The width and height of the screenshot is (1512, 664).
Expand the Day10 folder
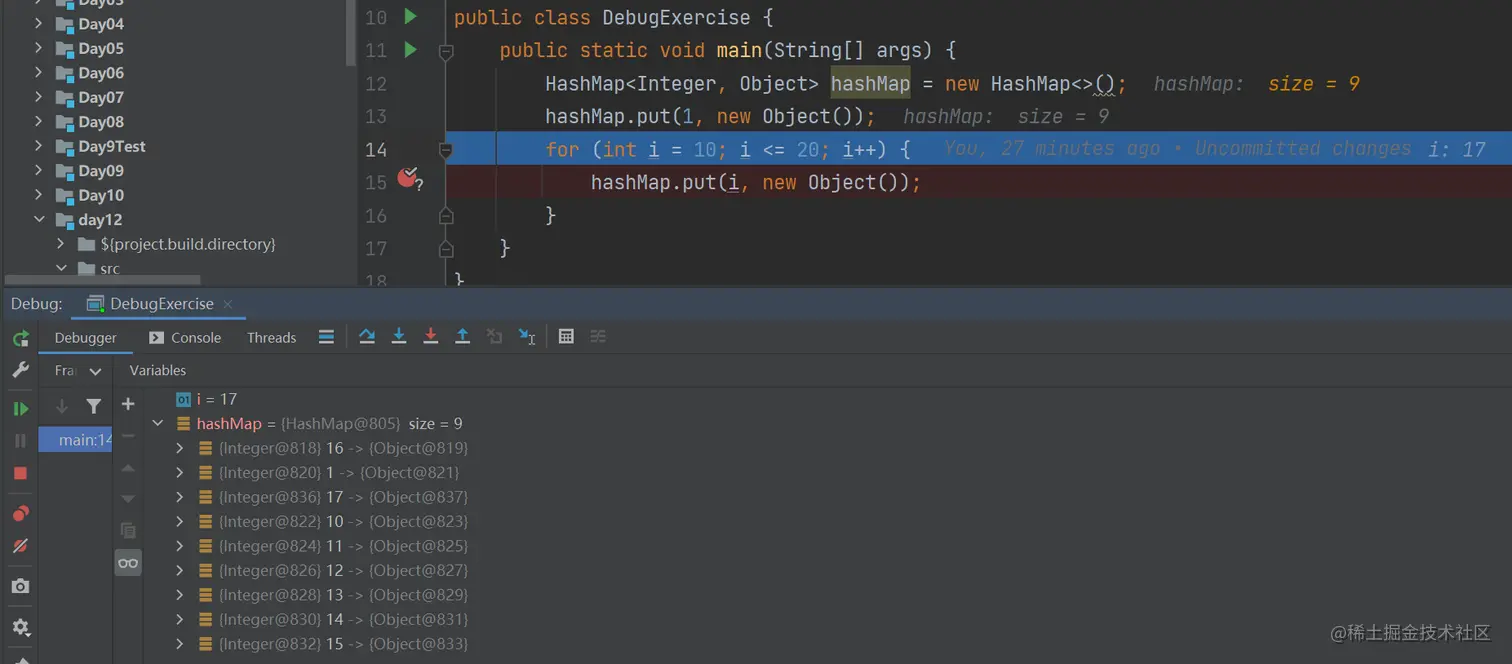(38, 195)
